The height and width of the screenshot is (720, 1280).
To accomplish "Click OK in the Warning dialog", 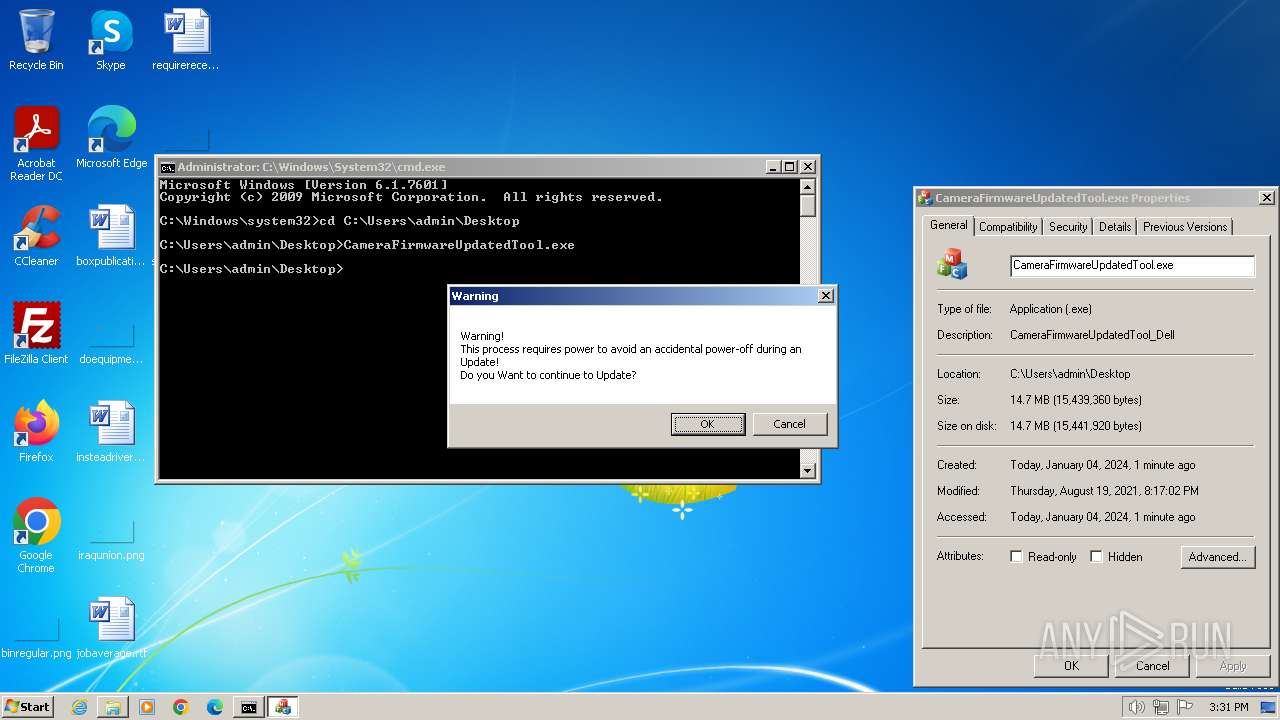I will coord(707,424).
